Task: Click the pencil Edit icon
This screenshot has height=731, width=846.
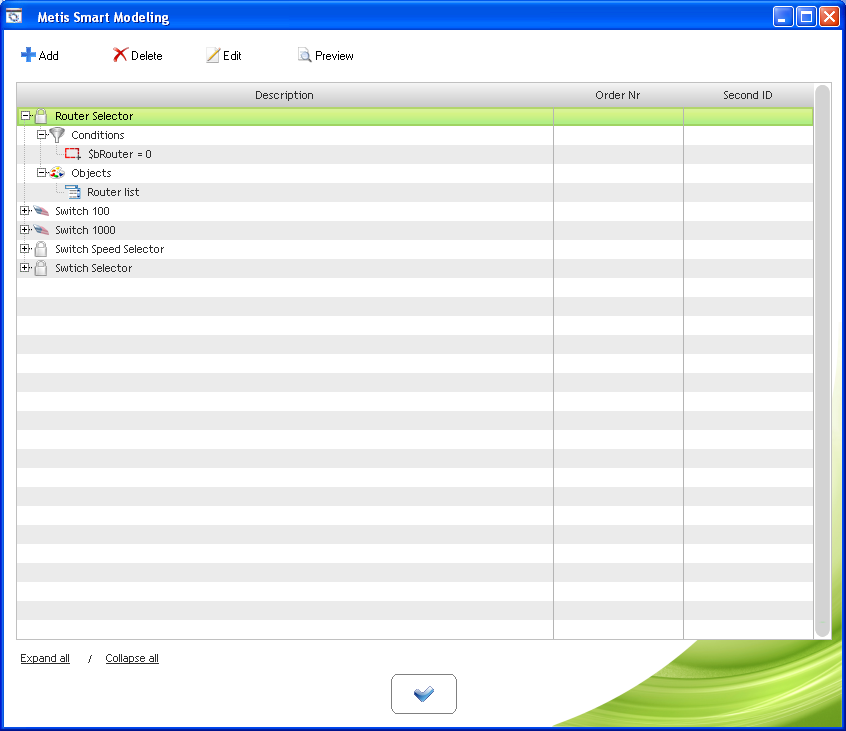Action: click(213, 56)
